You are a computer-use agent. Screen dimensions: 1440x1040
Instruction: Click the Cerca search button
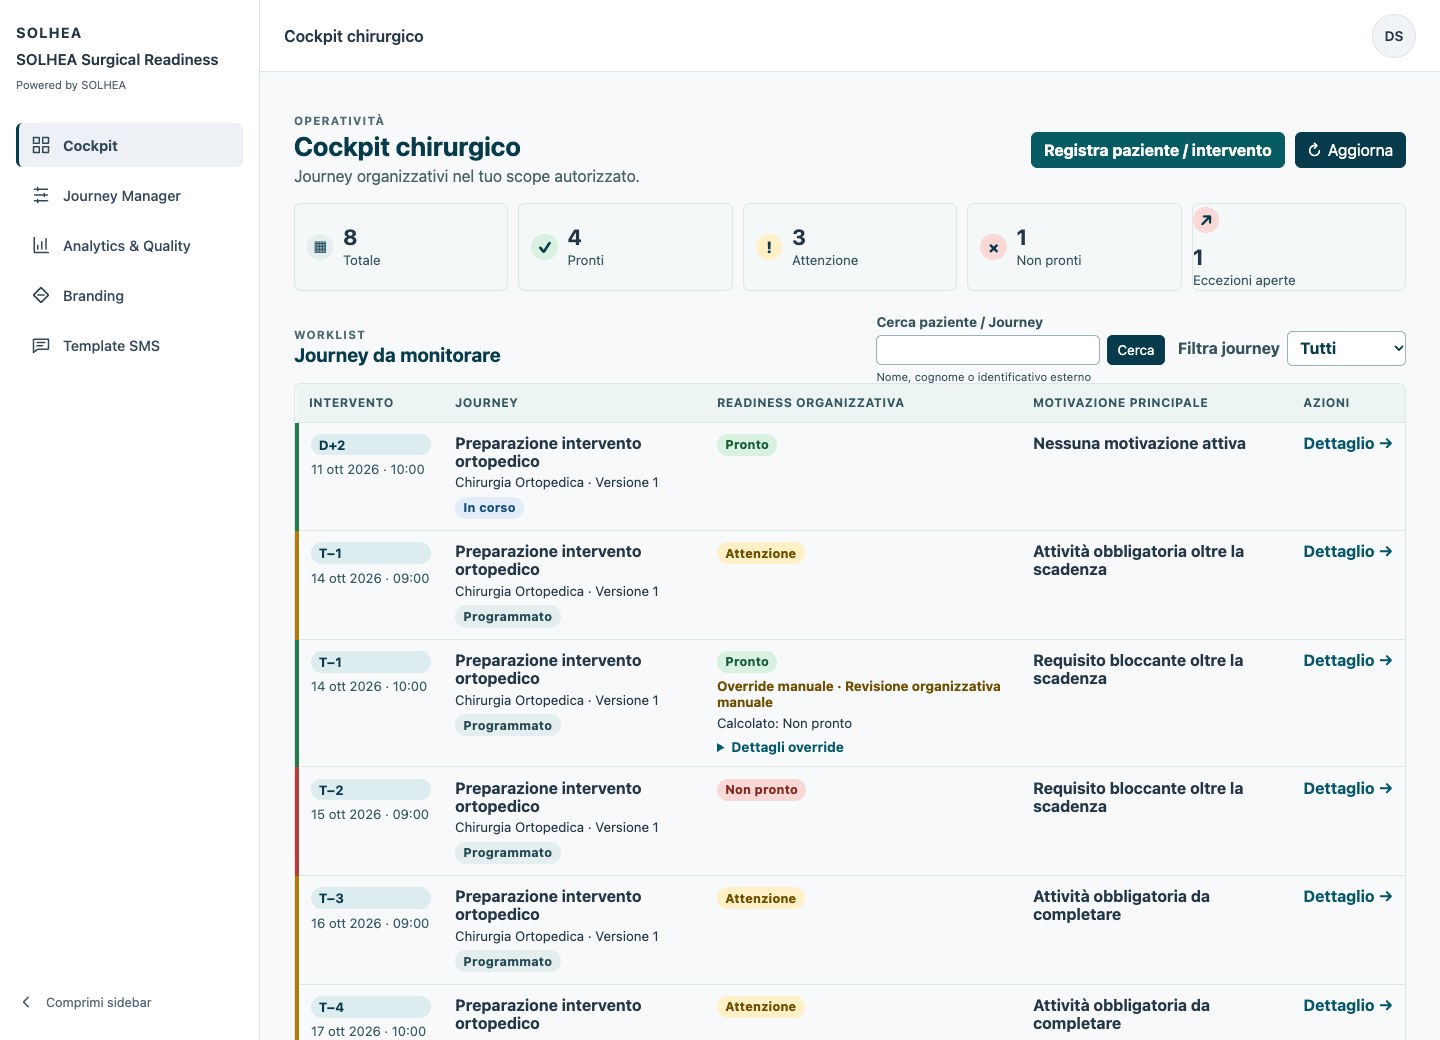coord(1136,350)
